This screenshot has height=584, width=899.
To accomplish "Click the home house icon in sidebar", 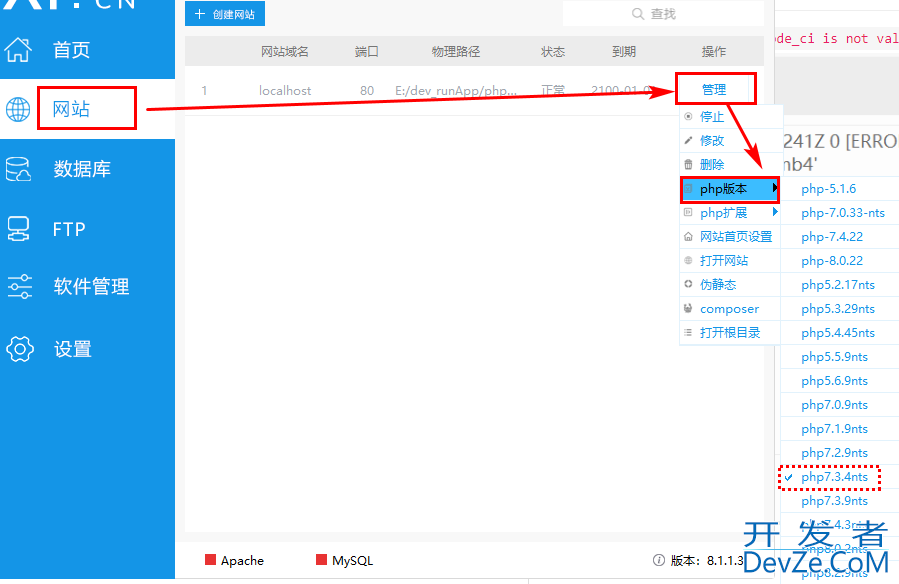I will (x=18, y=49).
